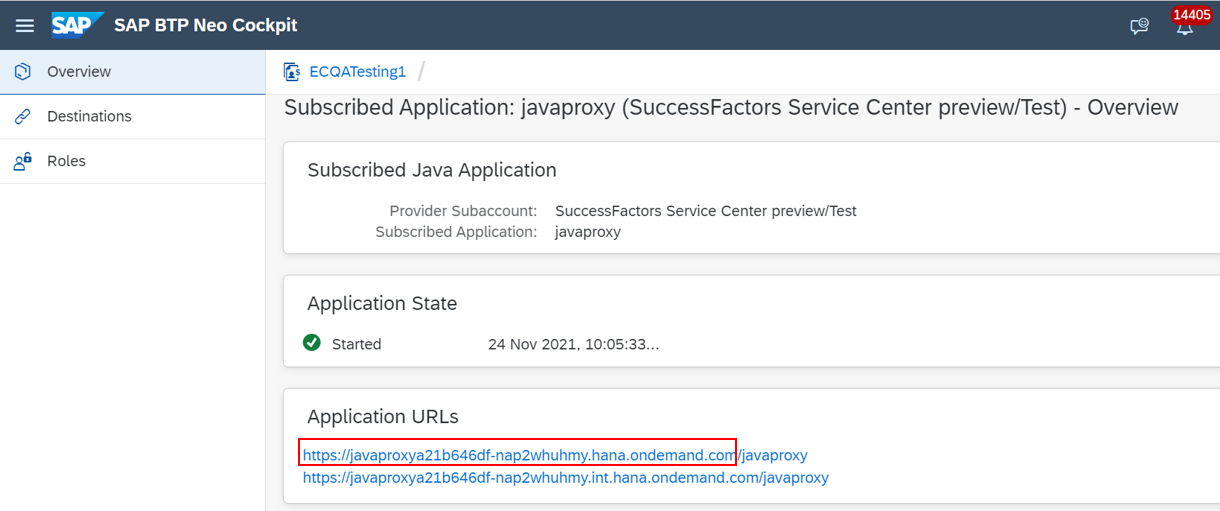This screenshot has height=511, width=1220.
Task: Click the Destinations chain-link icon
Action: [23, 117]
